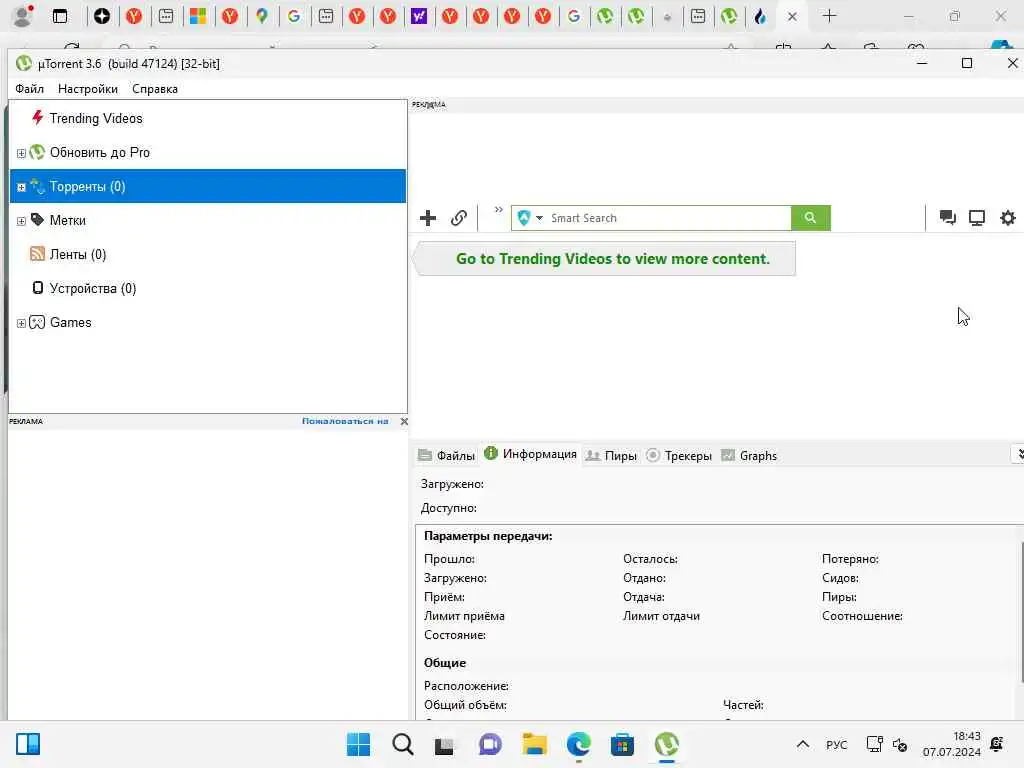
Task: Add torrent from URL link icon
Action: (x=459, y=218)
